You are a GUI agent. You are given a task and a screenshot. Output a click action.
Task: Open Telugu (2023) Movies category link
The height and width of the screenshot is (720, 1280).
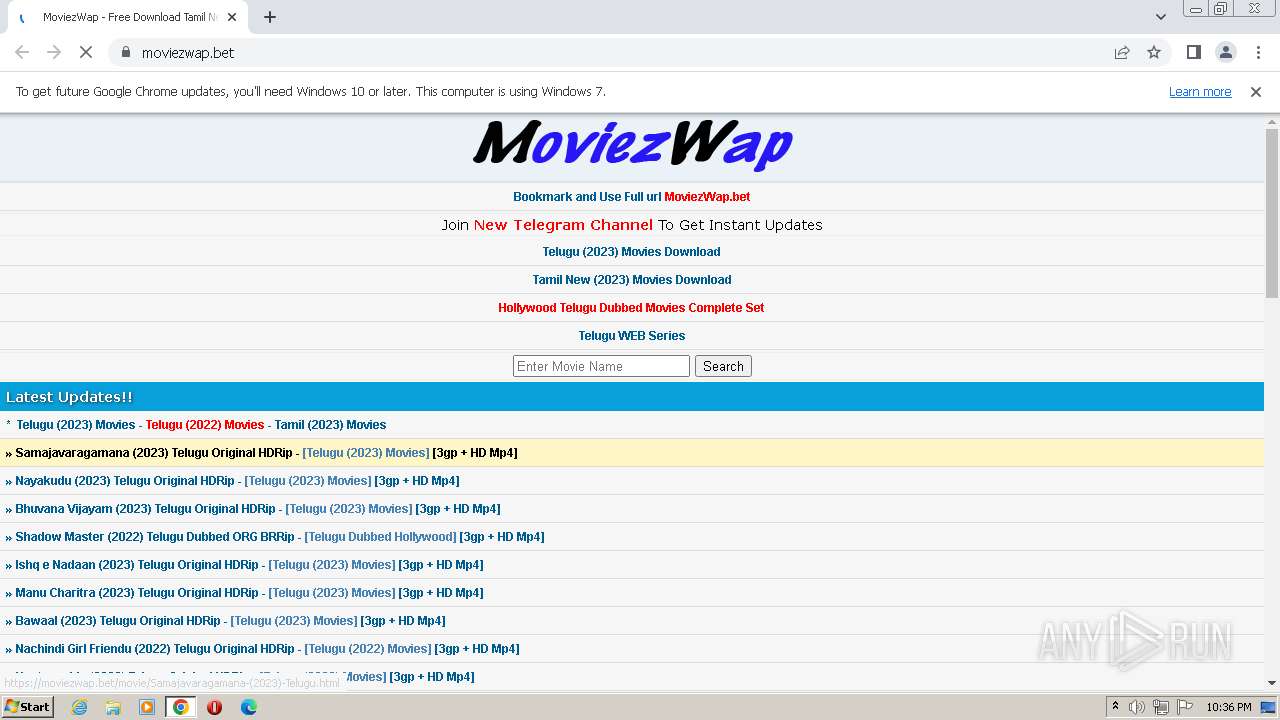coord(76,425)
